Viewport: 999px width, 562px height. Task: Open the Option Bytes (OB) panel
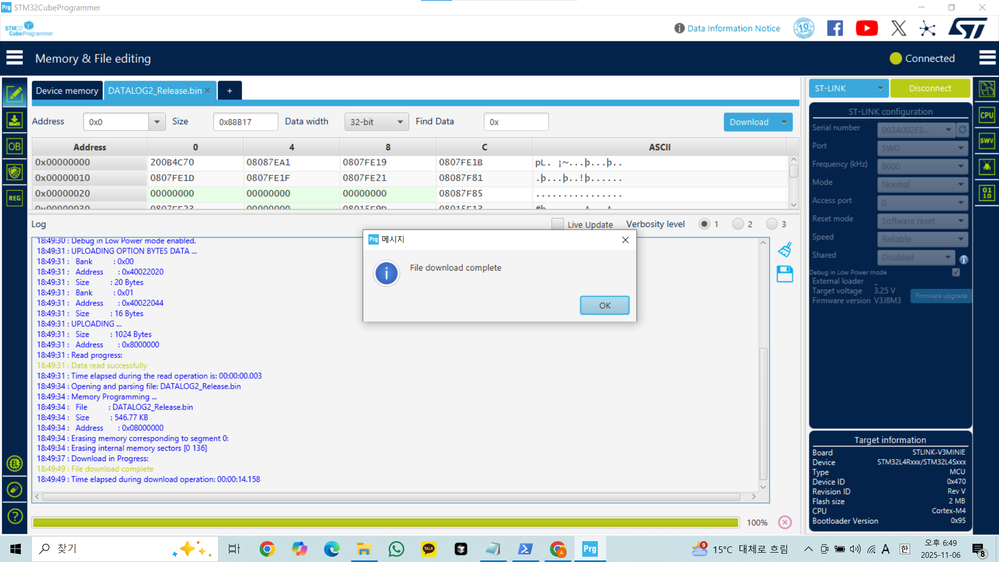tap(14, 146)
